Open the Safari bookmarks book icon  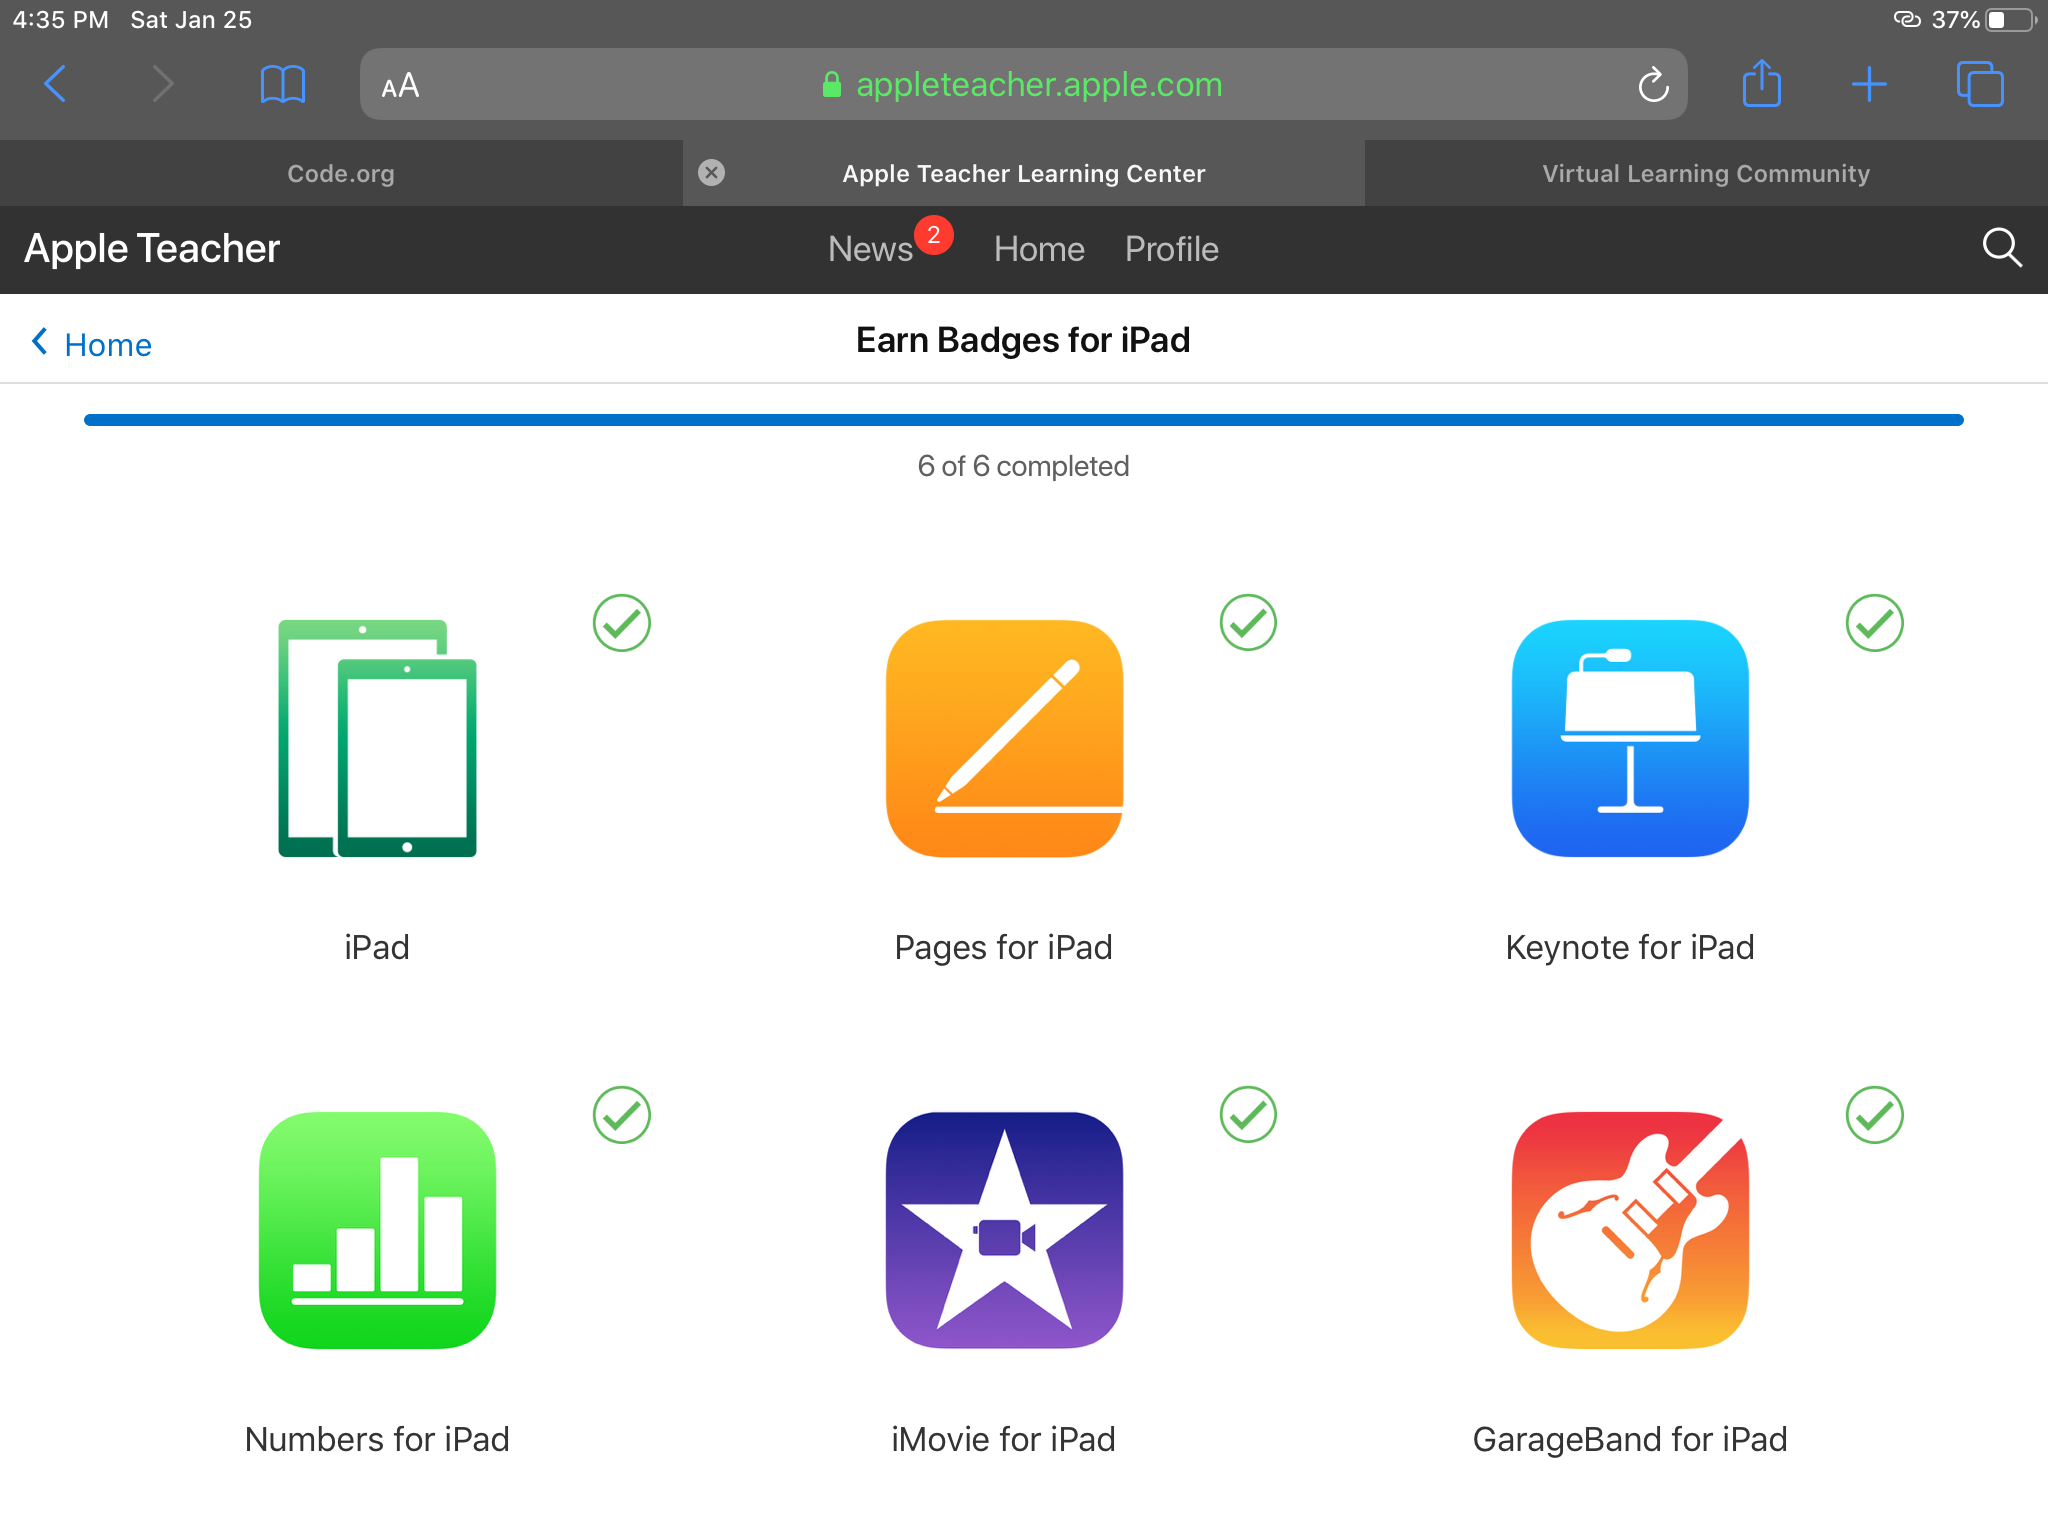point(282,84)
